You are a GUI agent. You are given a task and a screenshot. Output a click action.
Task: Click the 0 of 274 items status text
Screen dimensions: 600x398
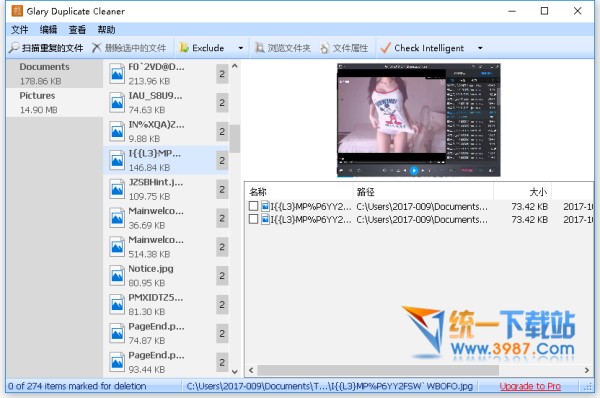click(77, 386)
